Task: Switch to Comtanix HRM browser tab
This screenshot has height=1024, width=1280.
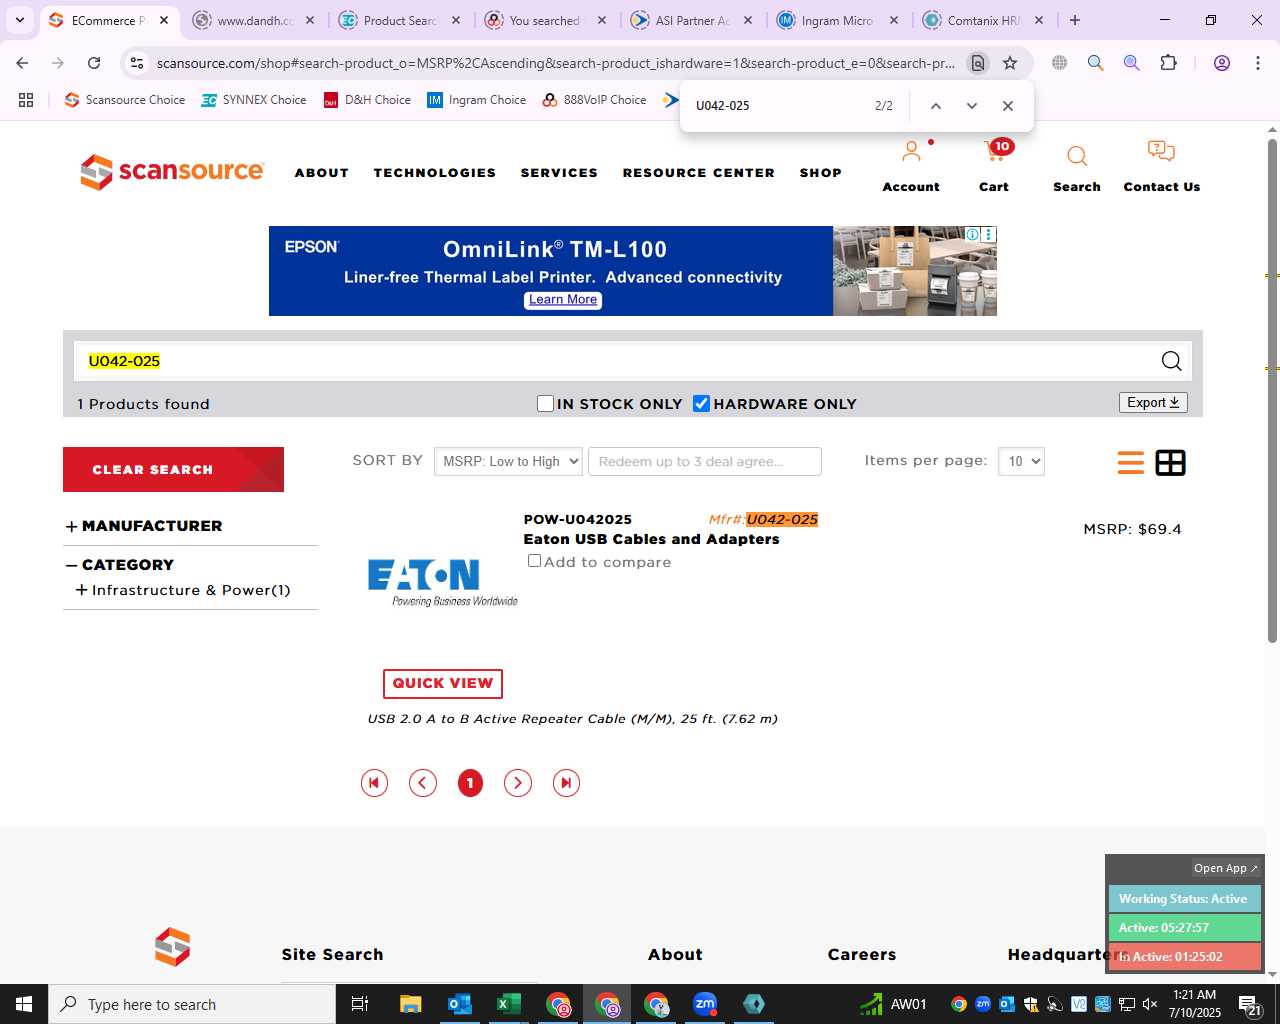Action: coord(983,20)
